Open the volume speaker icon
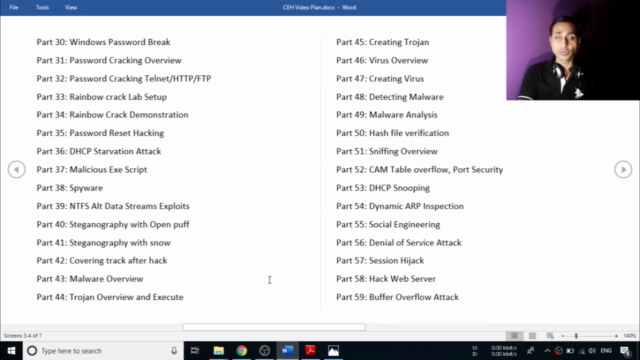The image size is (640, 360). click(592, 351)
